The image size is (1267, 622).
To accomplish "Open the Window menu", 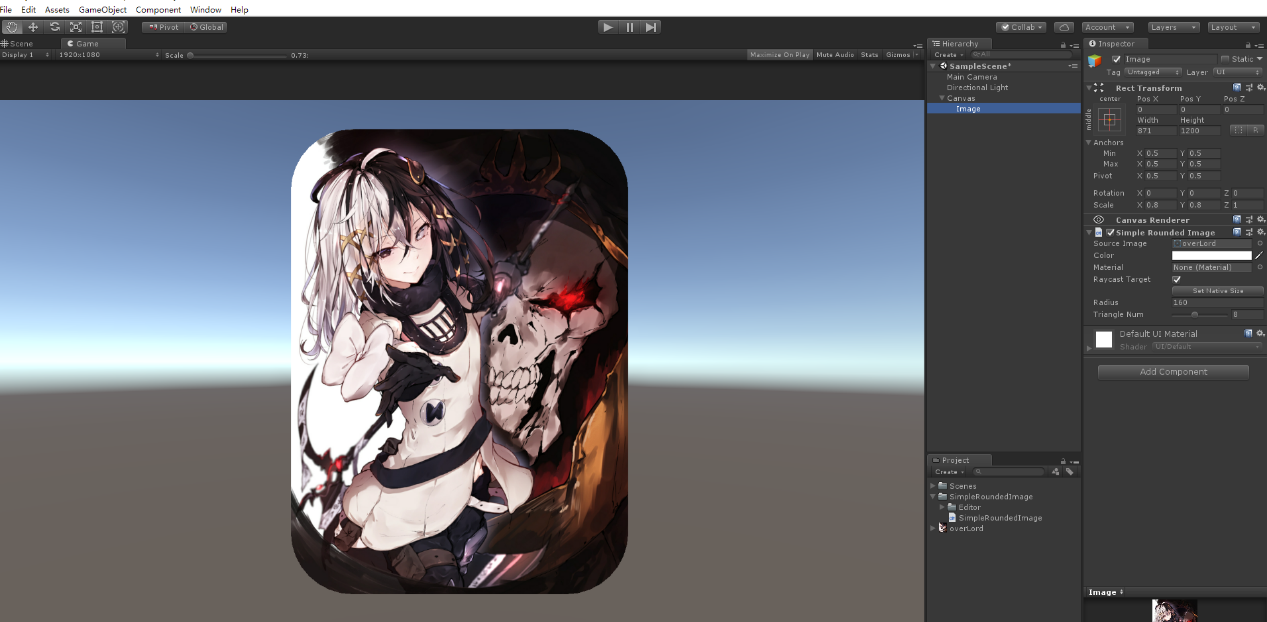I will 205,9.
